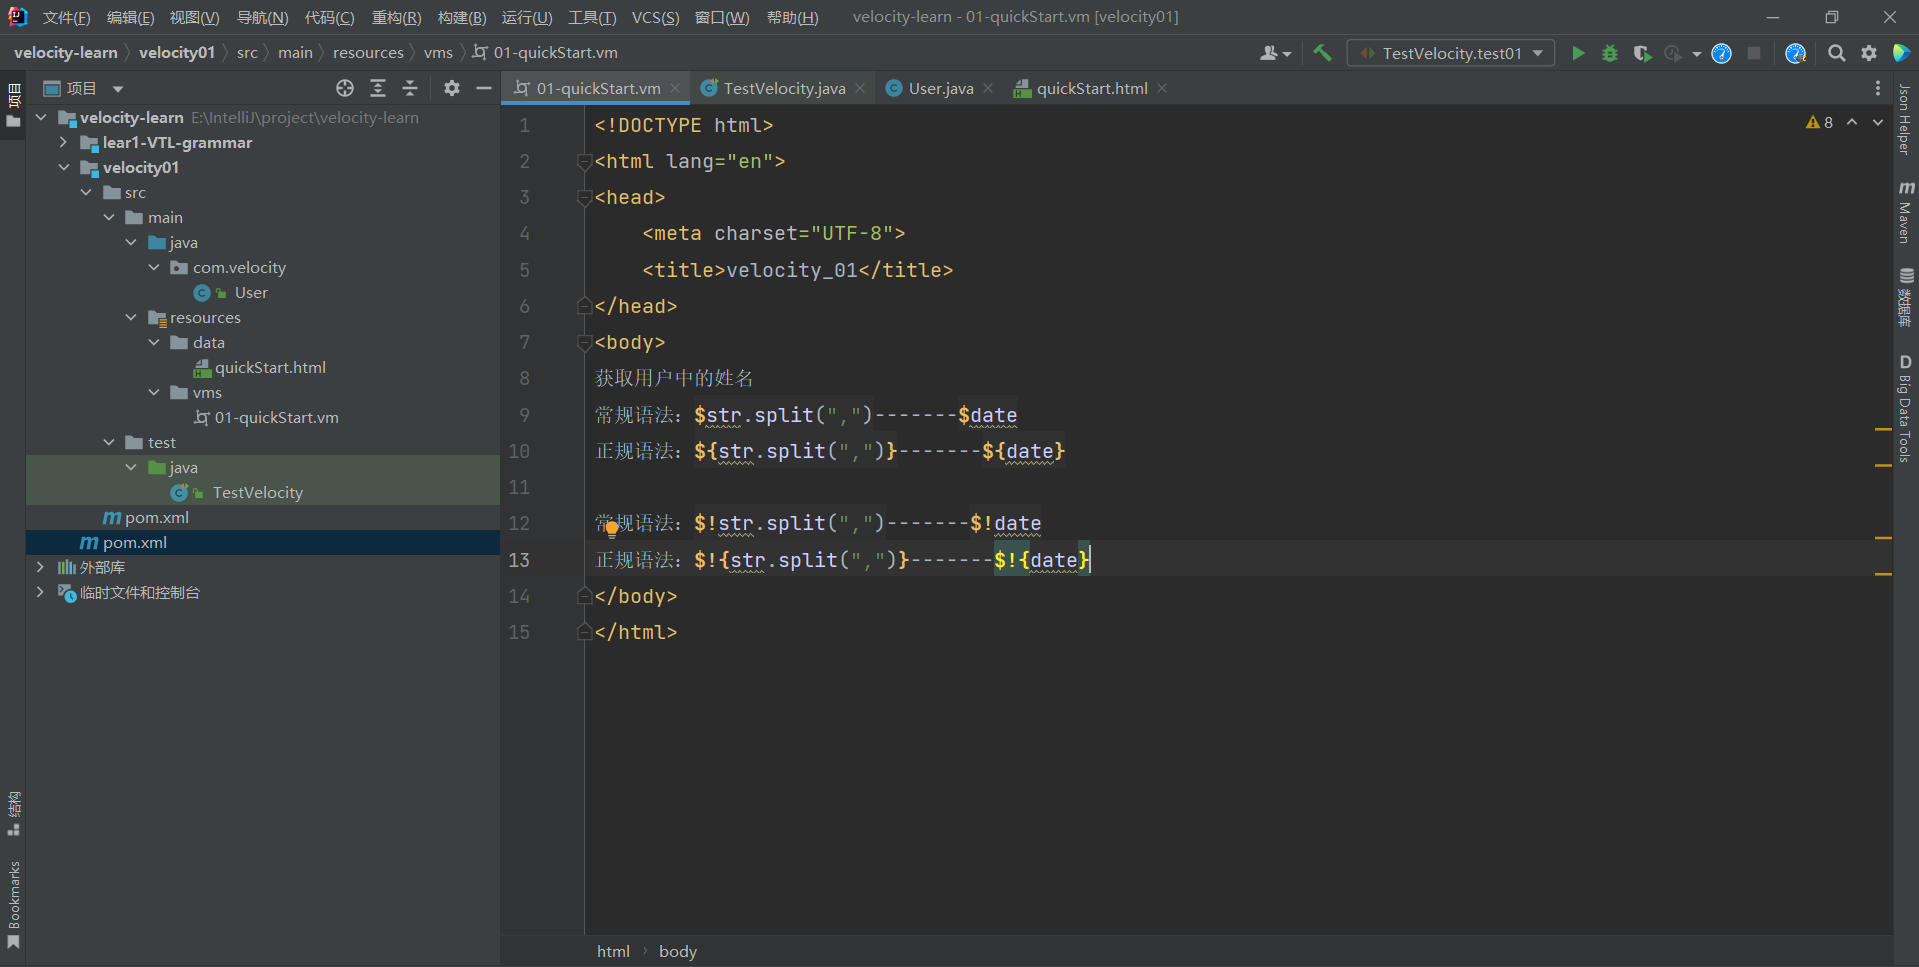Open the 重构(R) menu
The height and width of the screenshot is (967, 1919).
(396, 17)
